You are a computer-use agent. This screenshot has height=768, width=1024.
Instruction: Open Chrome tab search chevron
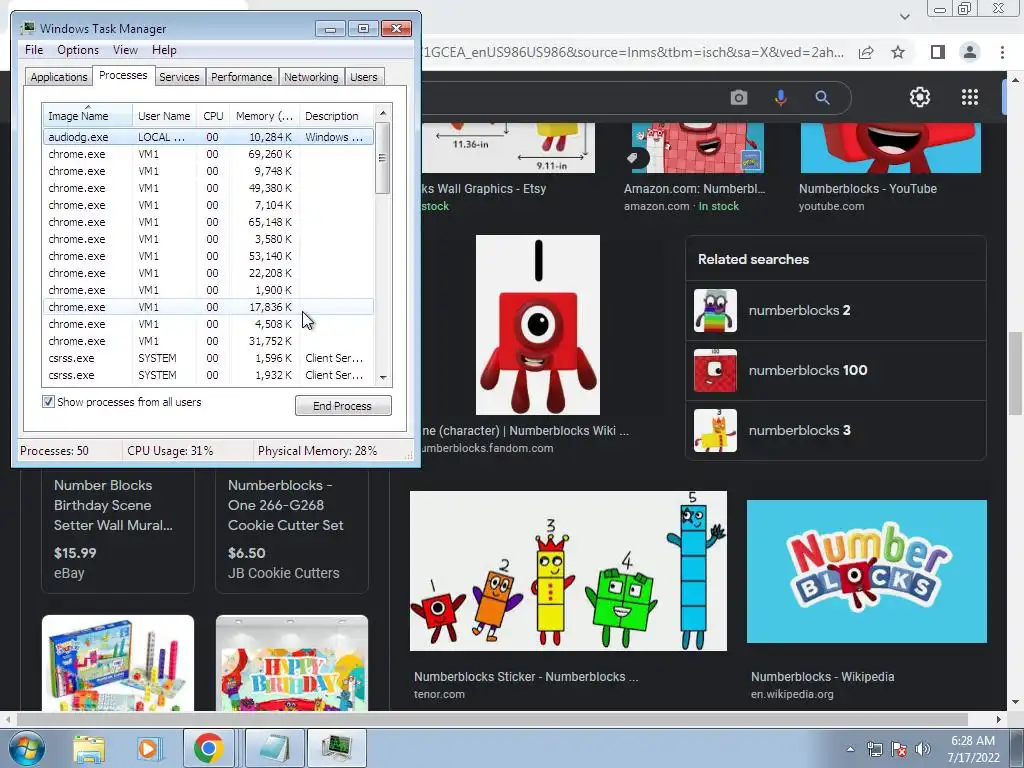pos(904,16)
